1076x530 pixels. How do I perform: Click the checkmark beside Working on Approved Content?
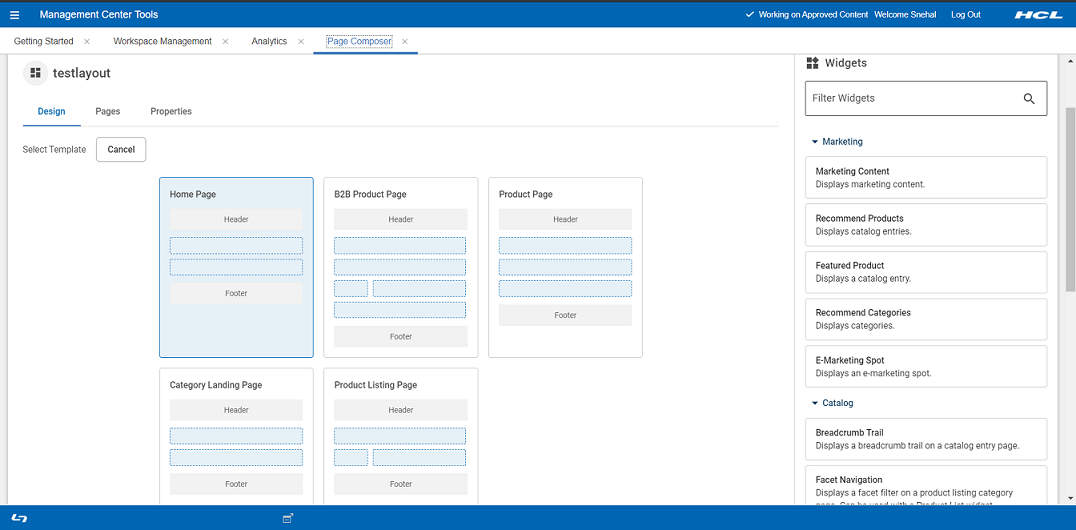tap(750, 15)
